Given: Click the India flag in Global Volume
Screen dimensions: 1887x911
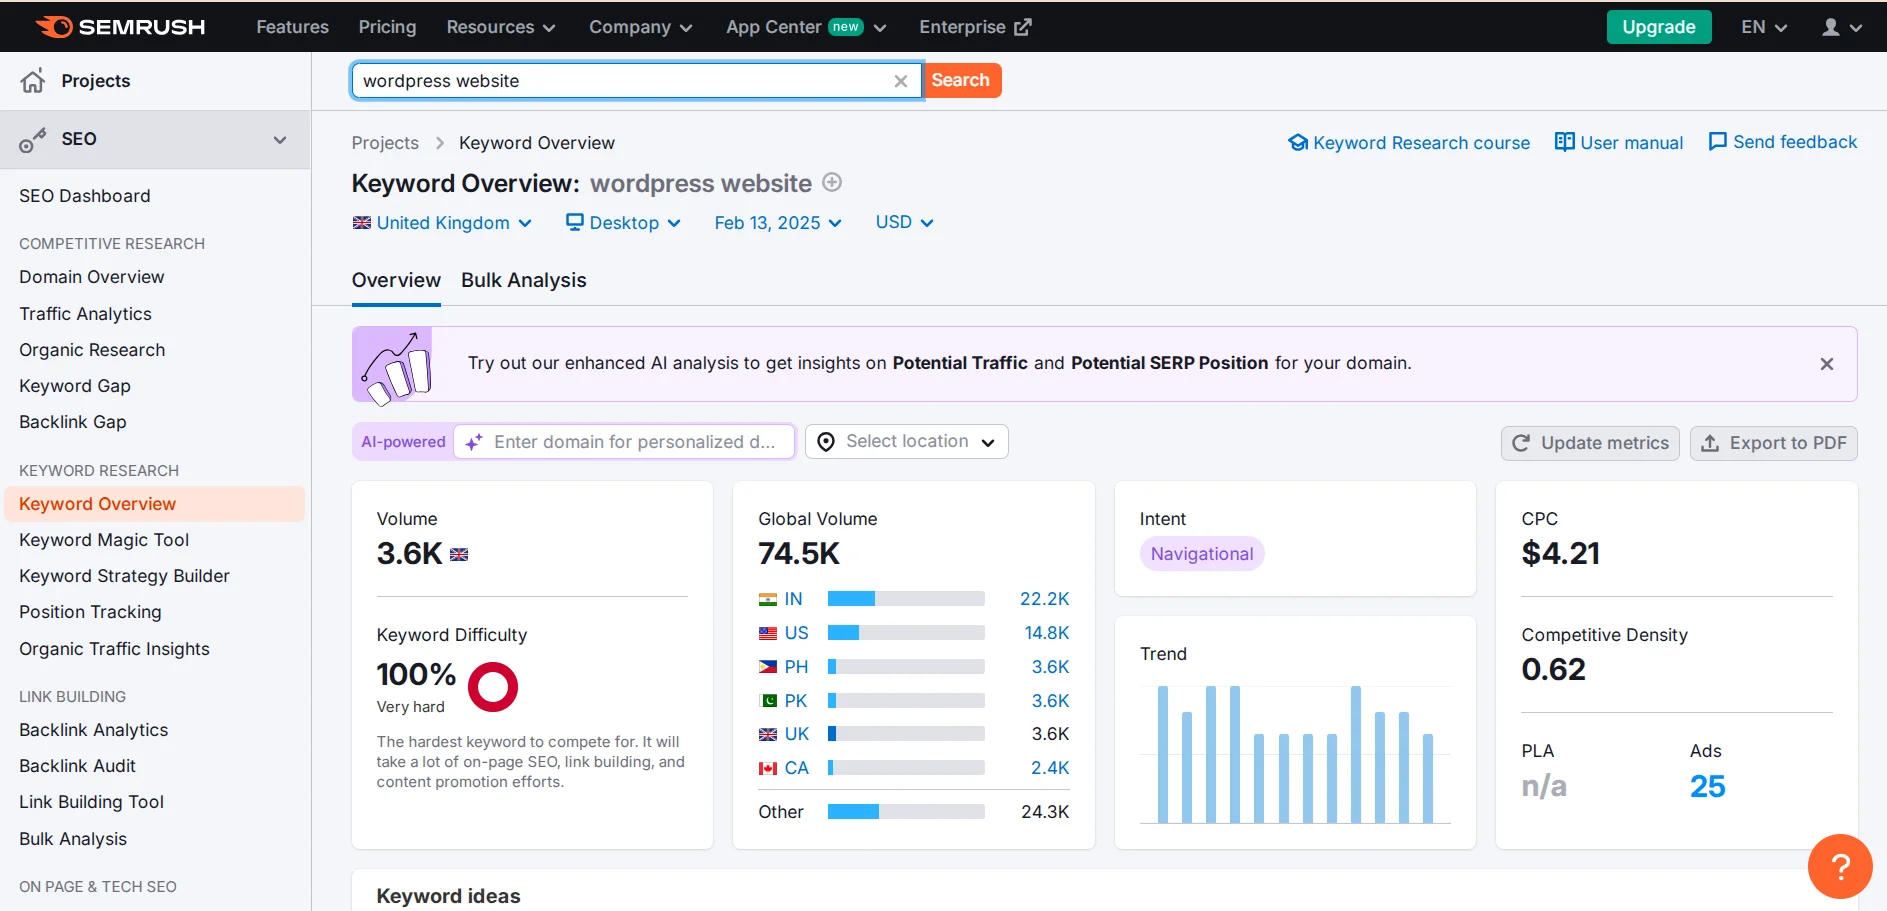Looking at the screenshot, I should pyautogui.click(x=768, y=599).
